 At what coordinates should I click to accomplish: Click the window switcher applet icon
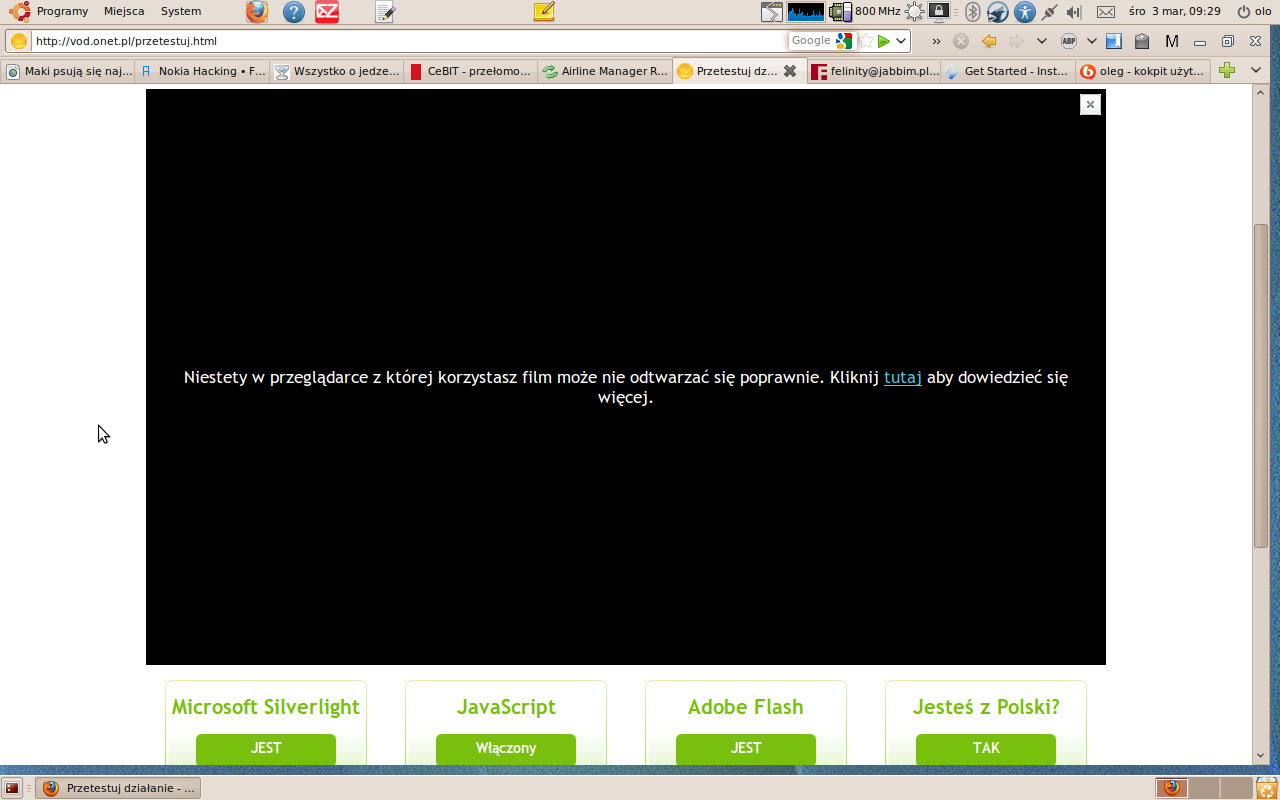[x=772, y=12]
